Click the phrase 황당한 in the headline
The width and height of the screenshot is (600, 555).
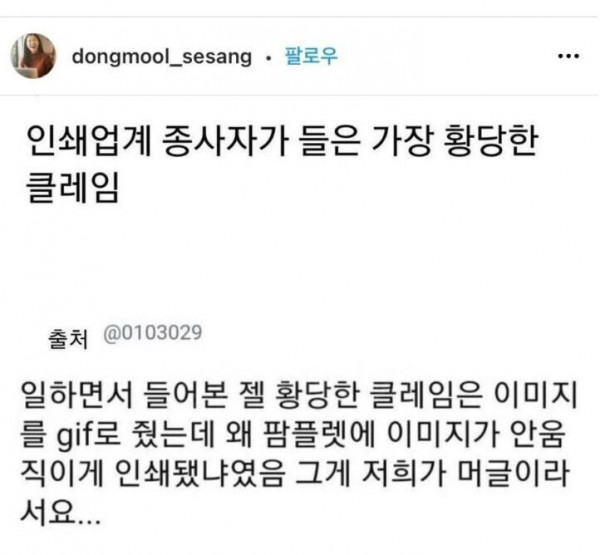tap(490, 141)
